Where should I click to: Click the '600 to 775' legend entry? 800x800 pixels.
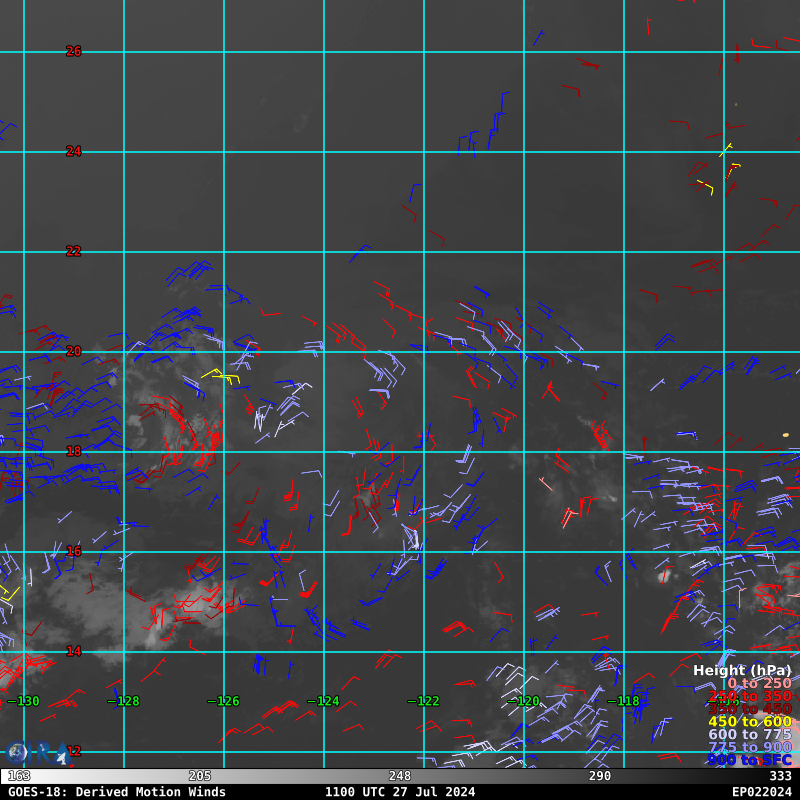pyautogui.click(x=749, y=735)
